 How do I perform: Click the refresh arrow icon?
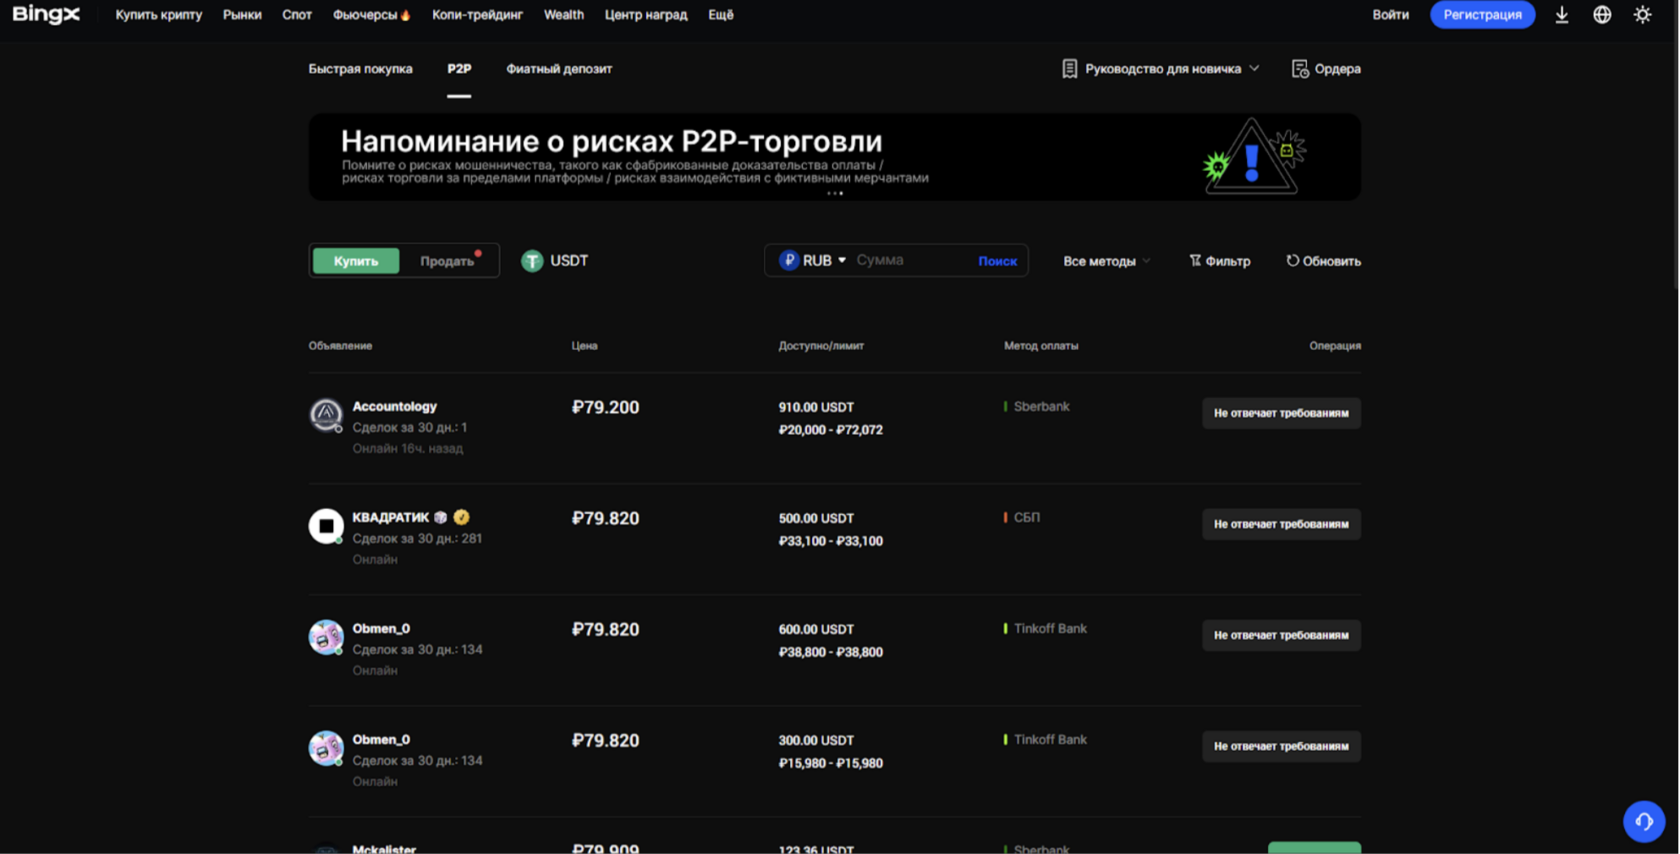click(x=1292, y=260)
